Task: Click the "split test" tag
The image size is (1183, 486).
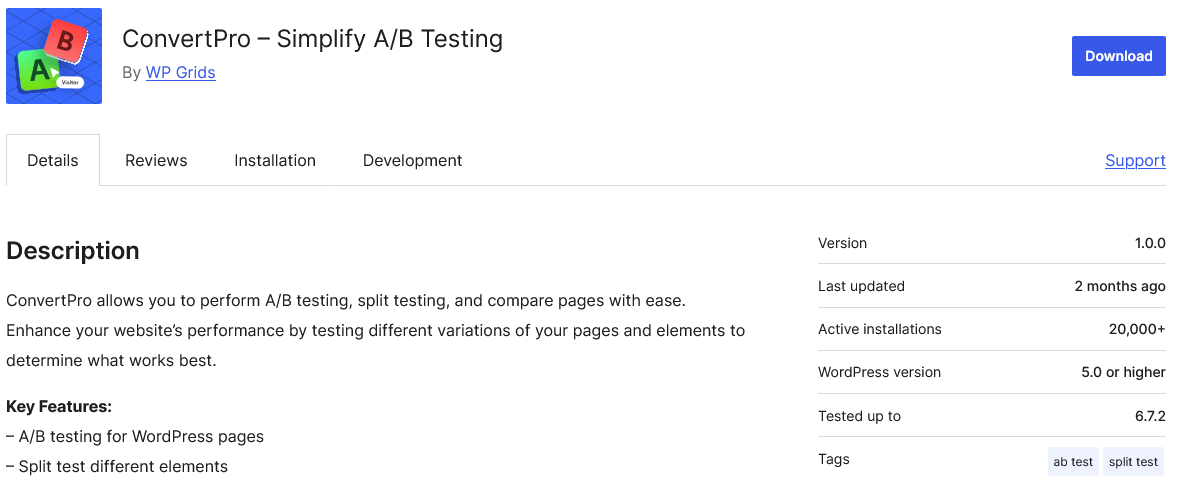Action: coord(1133,462)
